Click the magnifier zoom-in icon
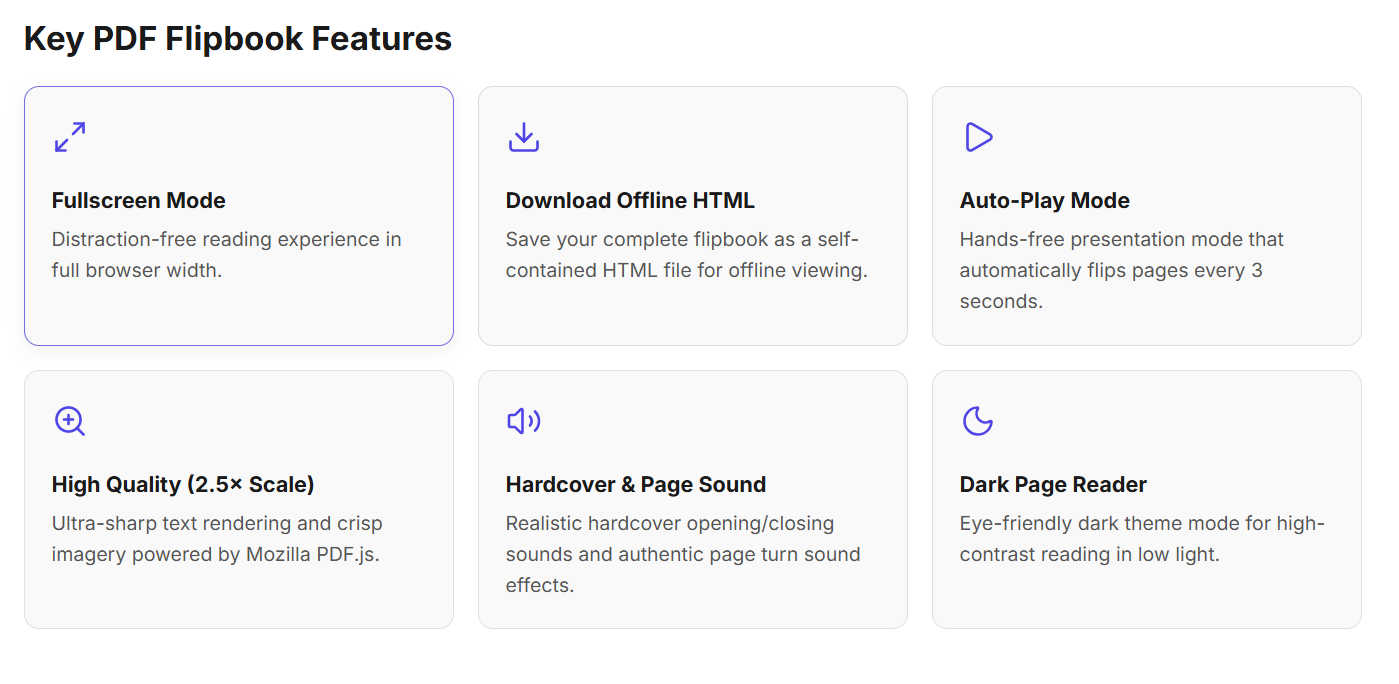This screenshot has height=684, width=1399. pos(70,421)
